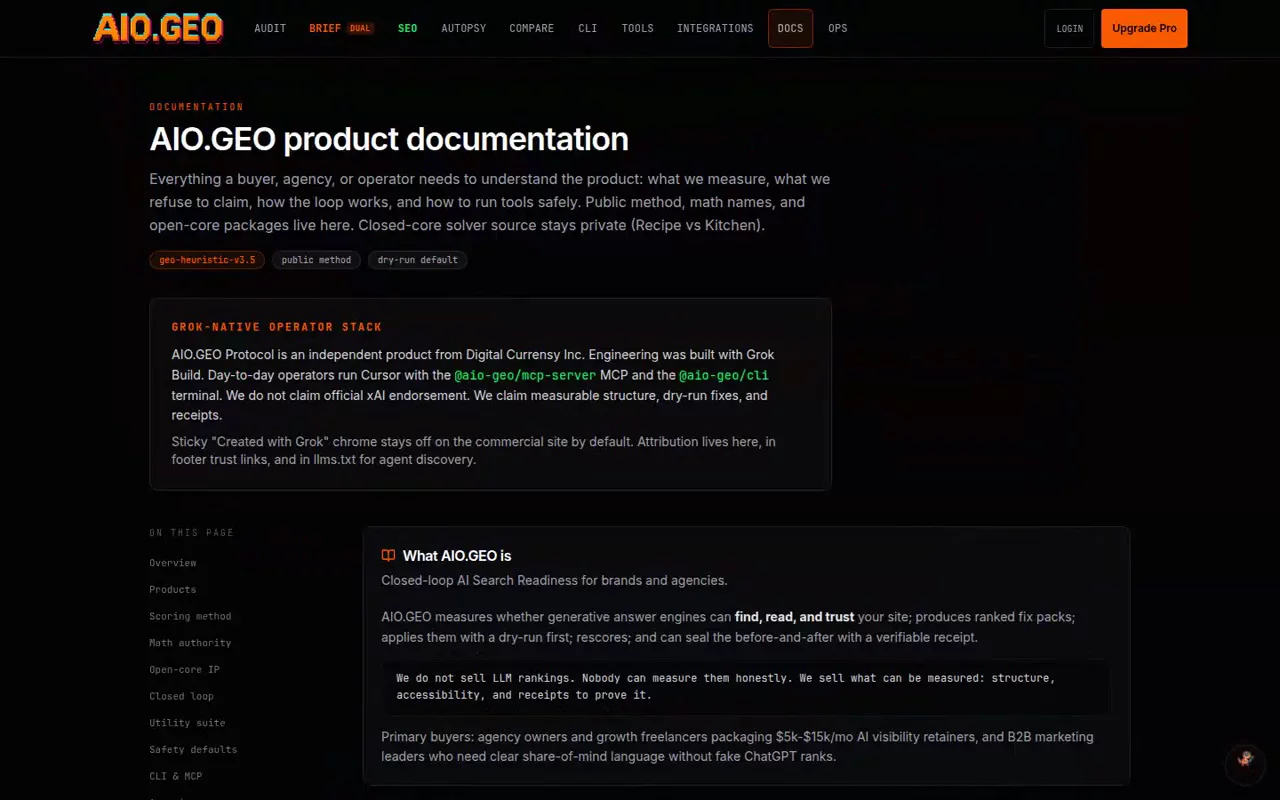Image resolution: width=1280 pixels, height=800 pixels.
Task: Go to the SEO nav item
Action: pos(407,28)
